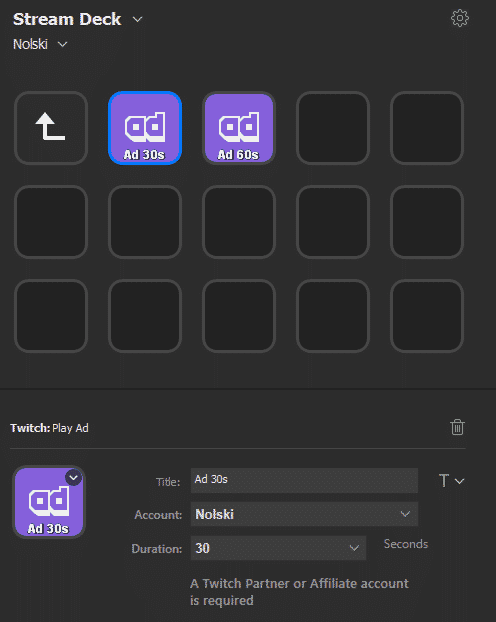Open the title text style T menu
This screenshot has height=622, width=496.
(451, 481)
